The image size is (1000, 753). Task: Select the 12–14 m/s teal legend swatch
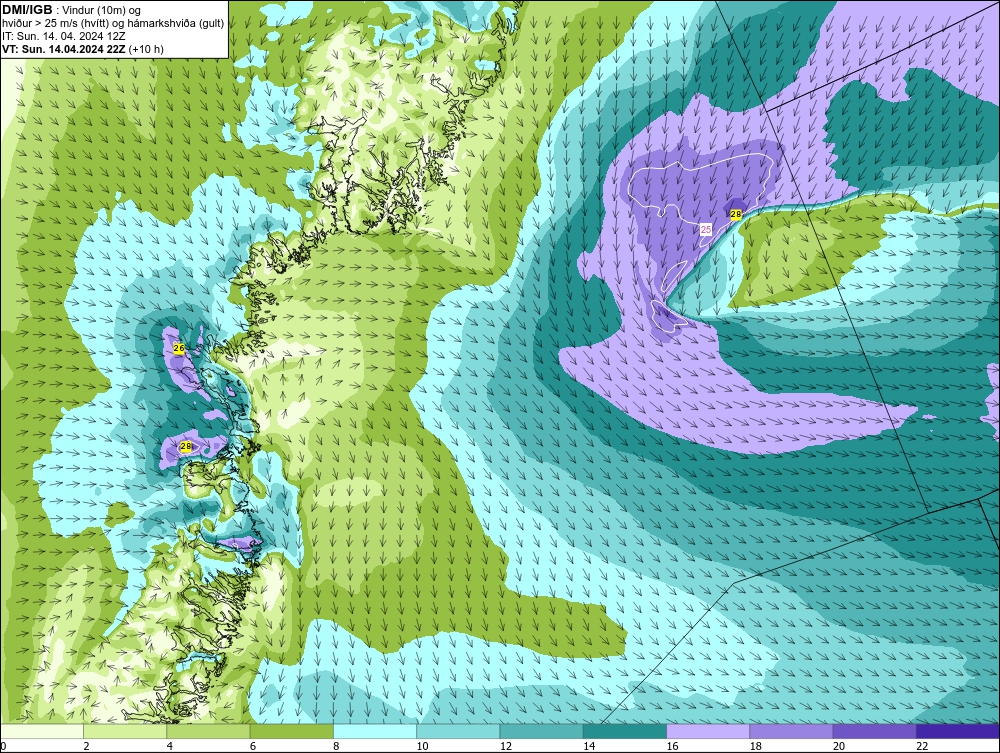[x=541, y=731]
